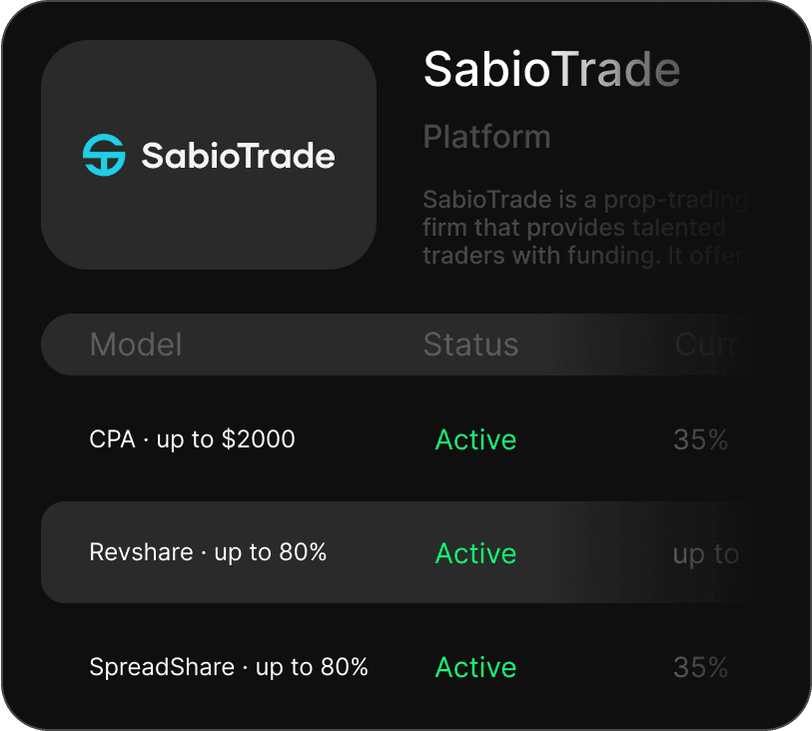Click the SabioTrade wordmark beside the logo
The width and height of the screenshot is (812, 731).
click(240, 156)
